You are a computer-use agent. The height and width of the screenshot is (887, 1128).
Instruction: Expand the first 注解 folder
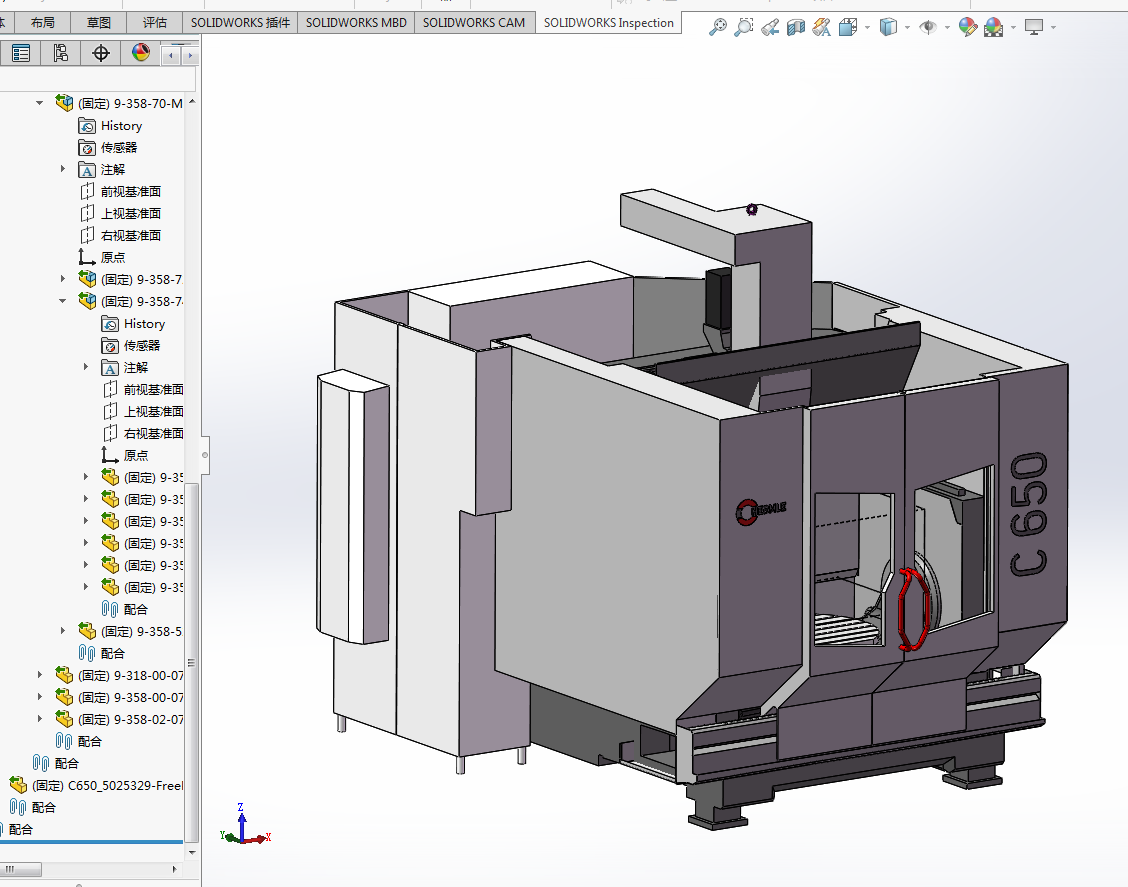click(x=63, y=170)
